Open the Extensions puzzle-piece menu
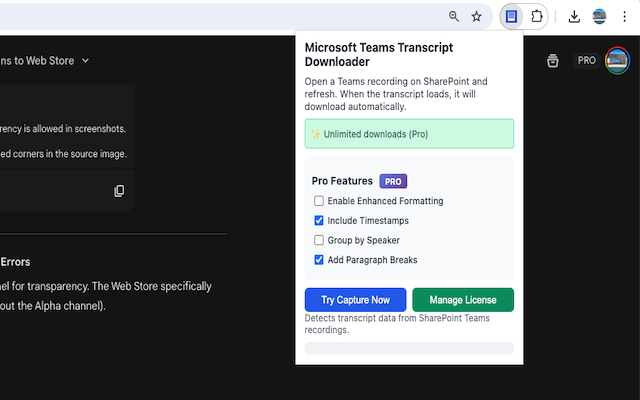Screen dimensions: 640x400 [x=536, y=16]
